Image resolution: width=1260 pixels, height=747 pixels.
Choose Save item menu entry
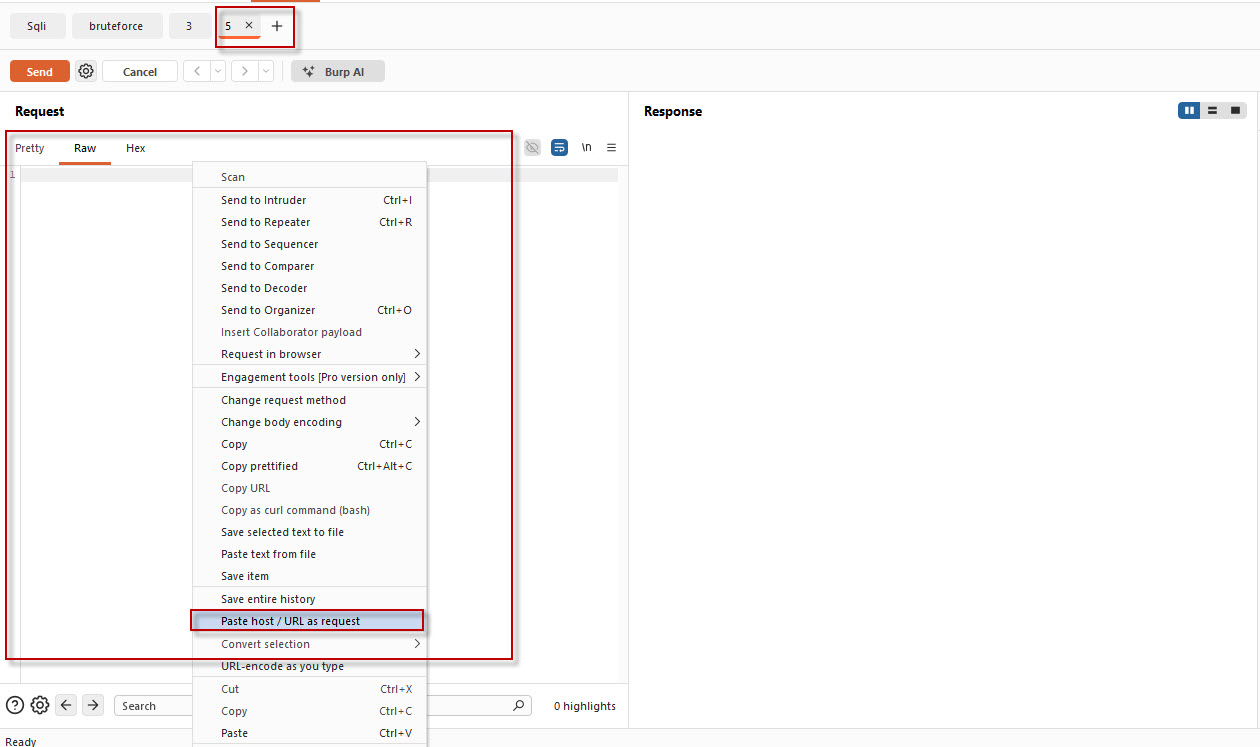[x=309, y=576]
